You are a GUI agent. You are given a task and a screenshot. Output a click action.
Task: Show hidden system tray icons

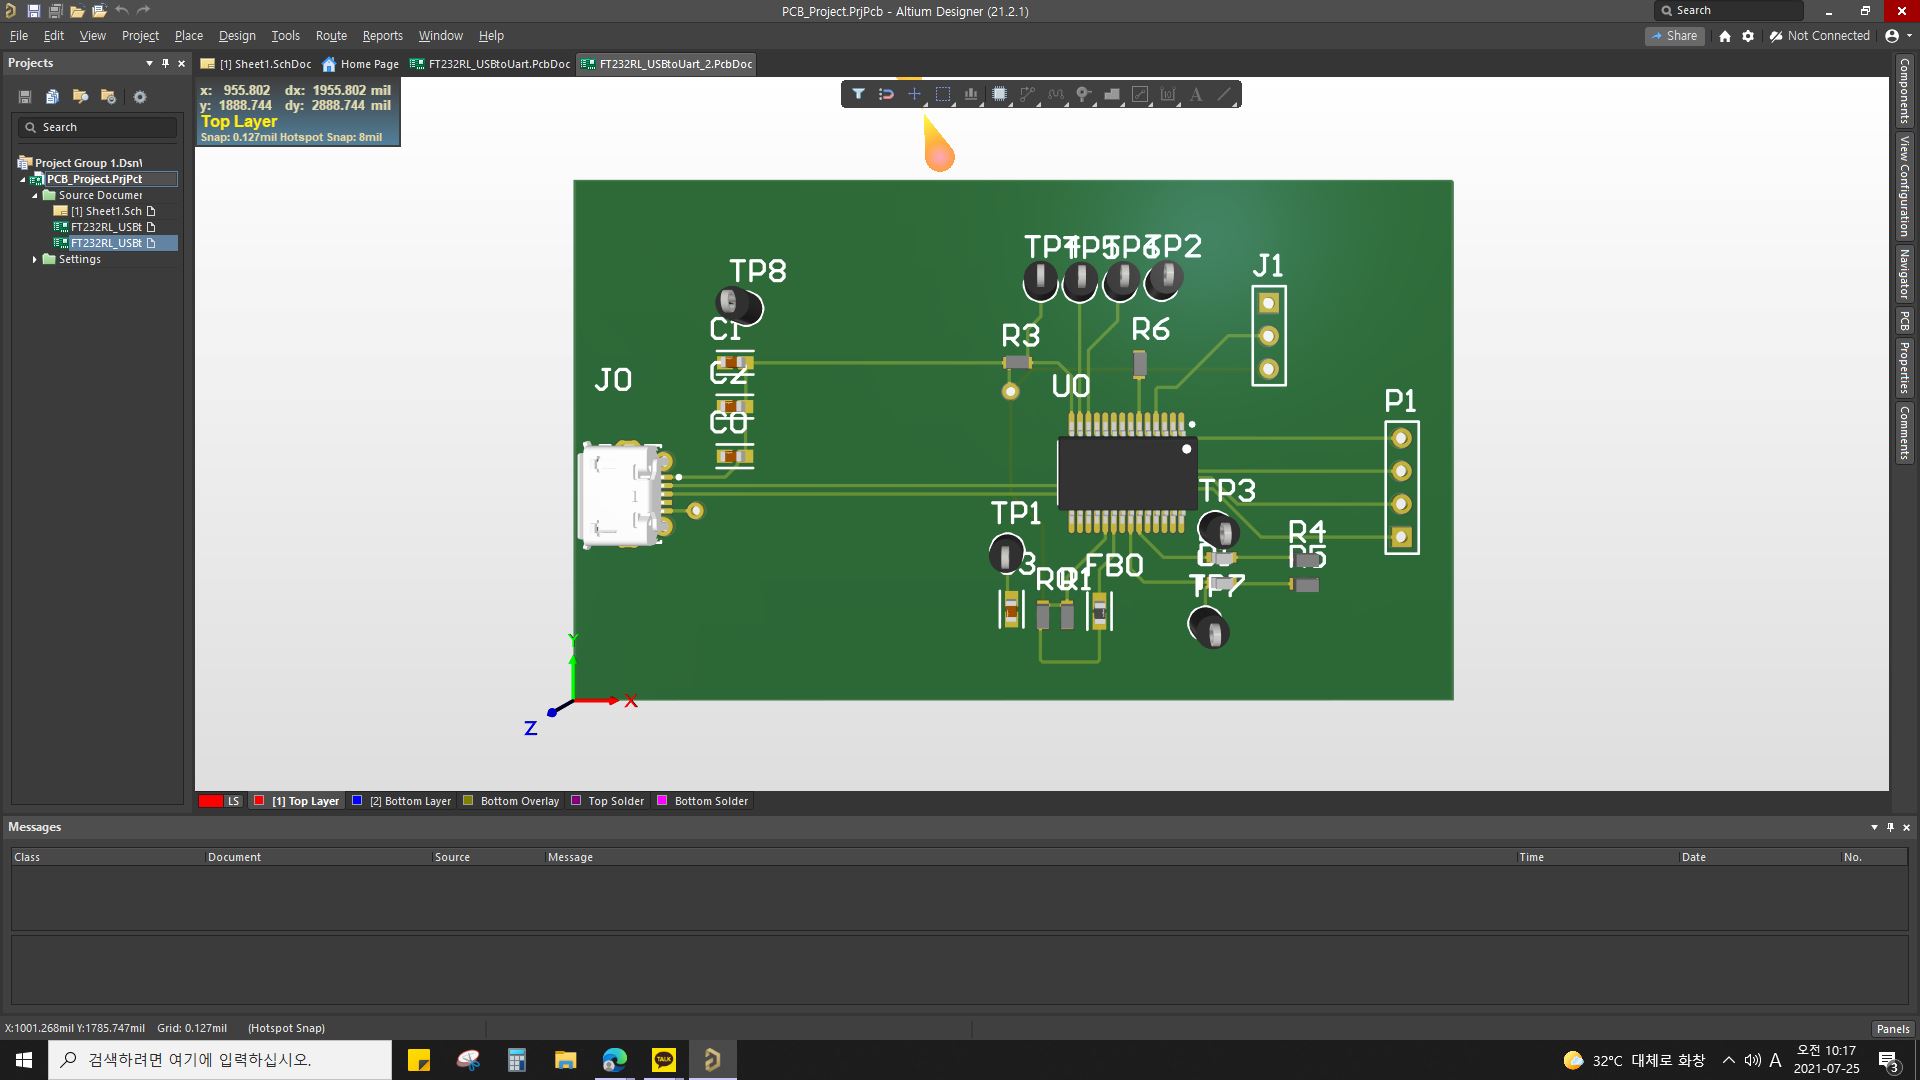(1728, 1060)
